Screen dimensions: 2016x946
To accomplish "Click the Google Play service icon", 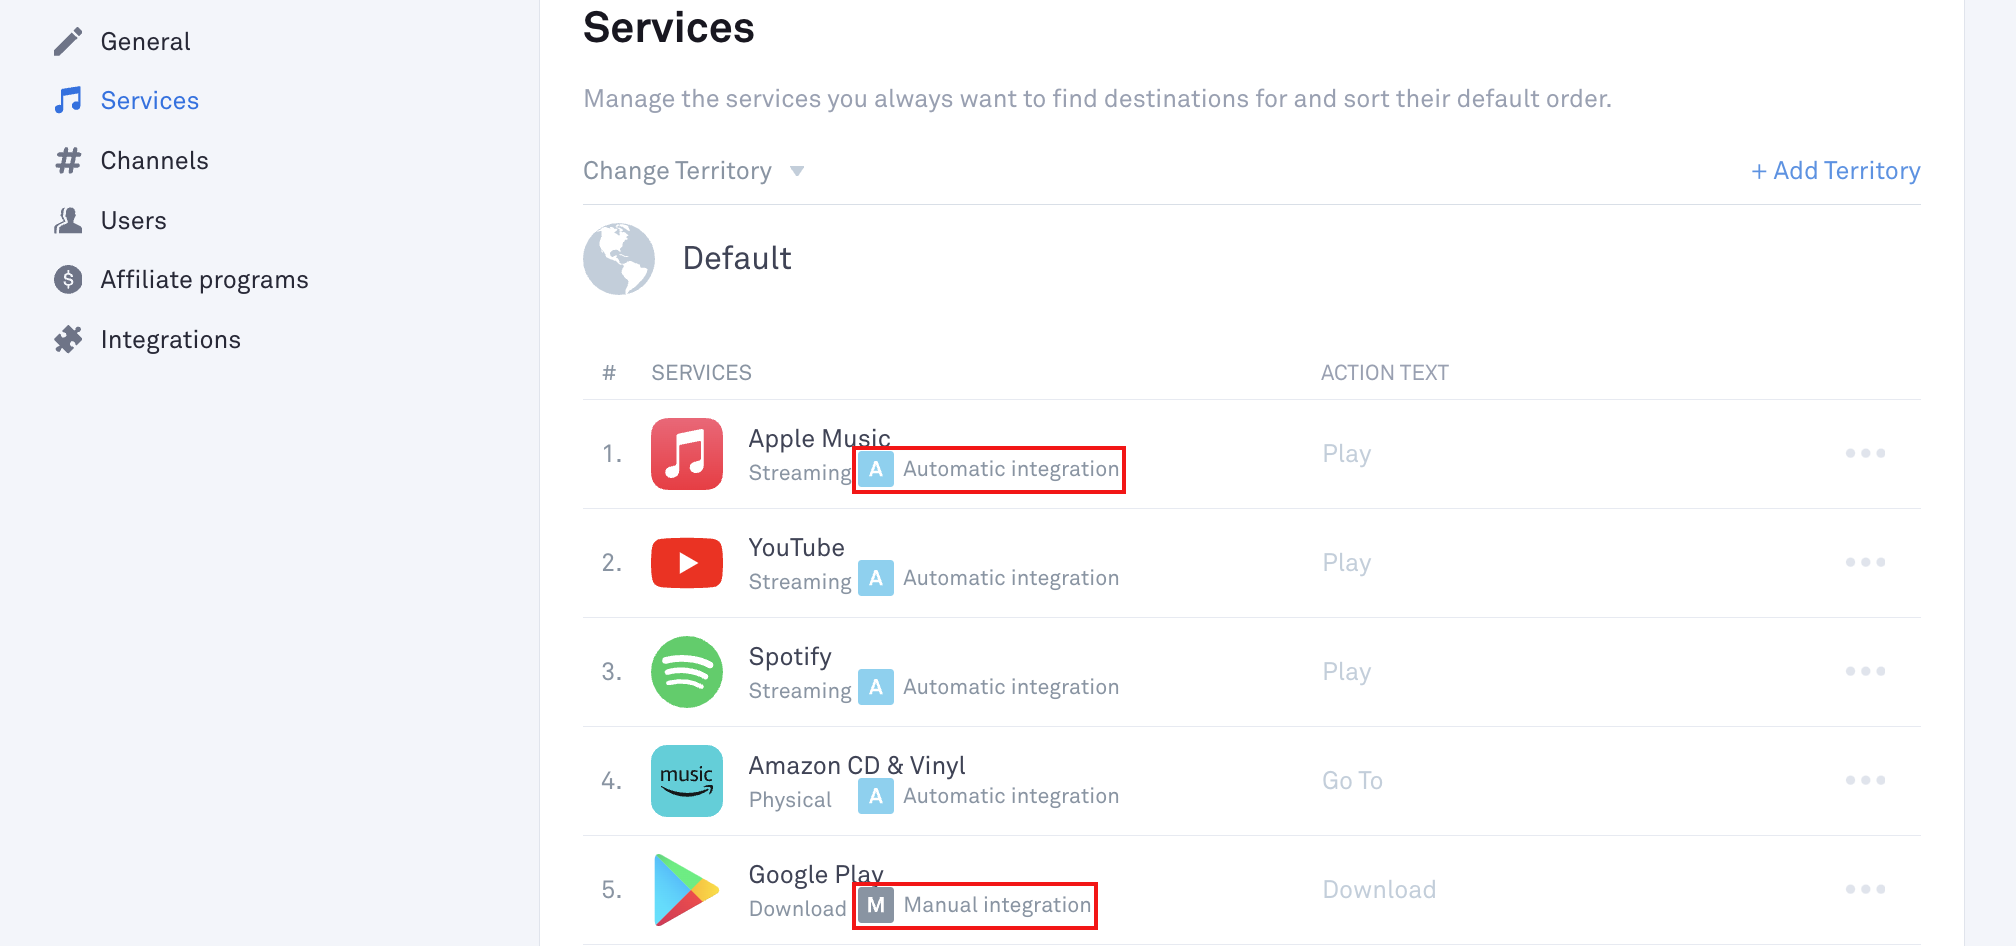I will pyautogui.click(x=686, y=889).
